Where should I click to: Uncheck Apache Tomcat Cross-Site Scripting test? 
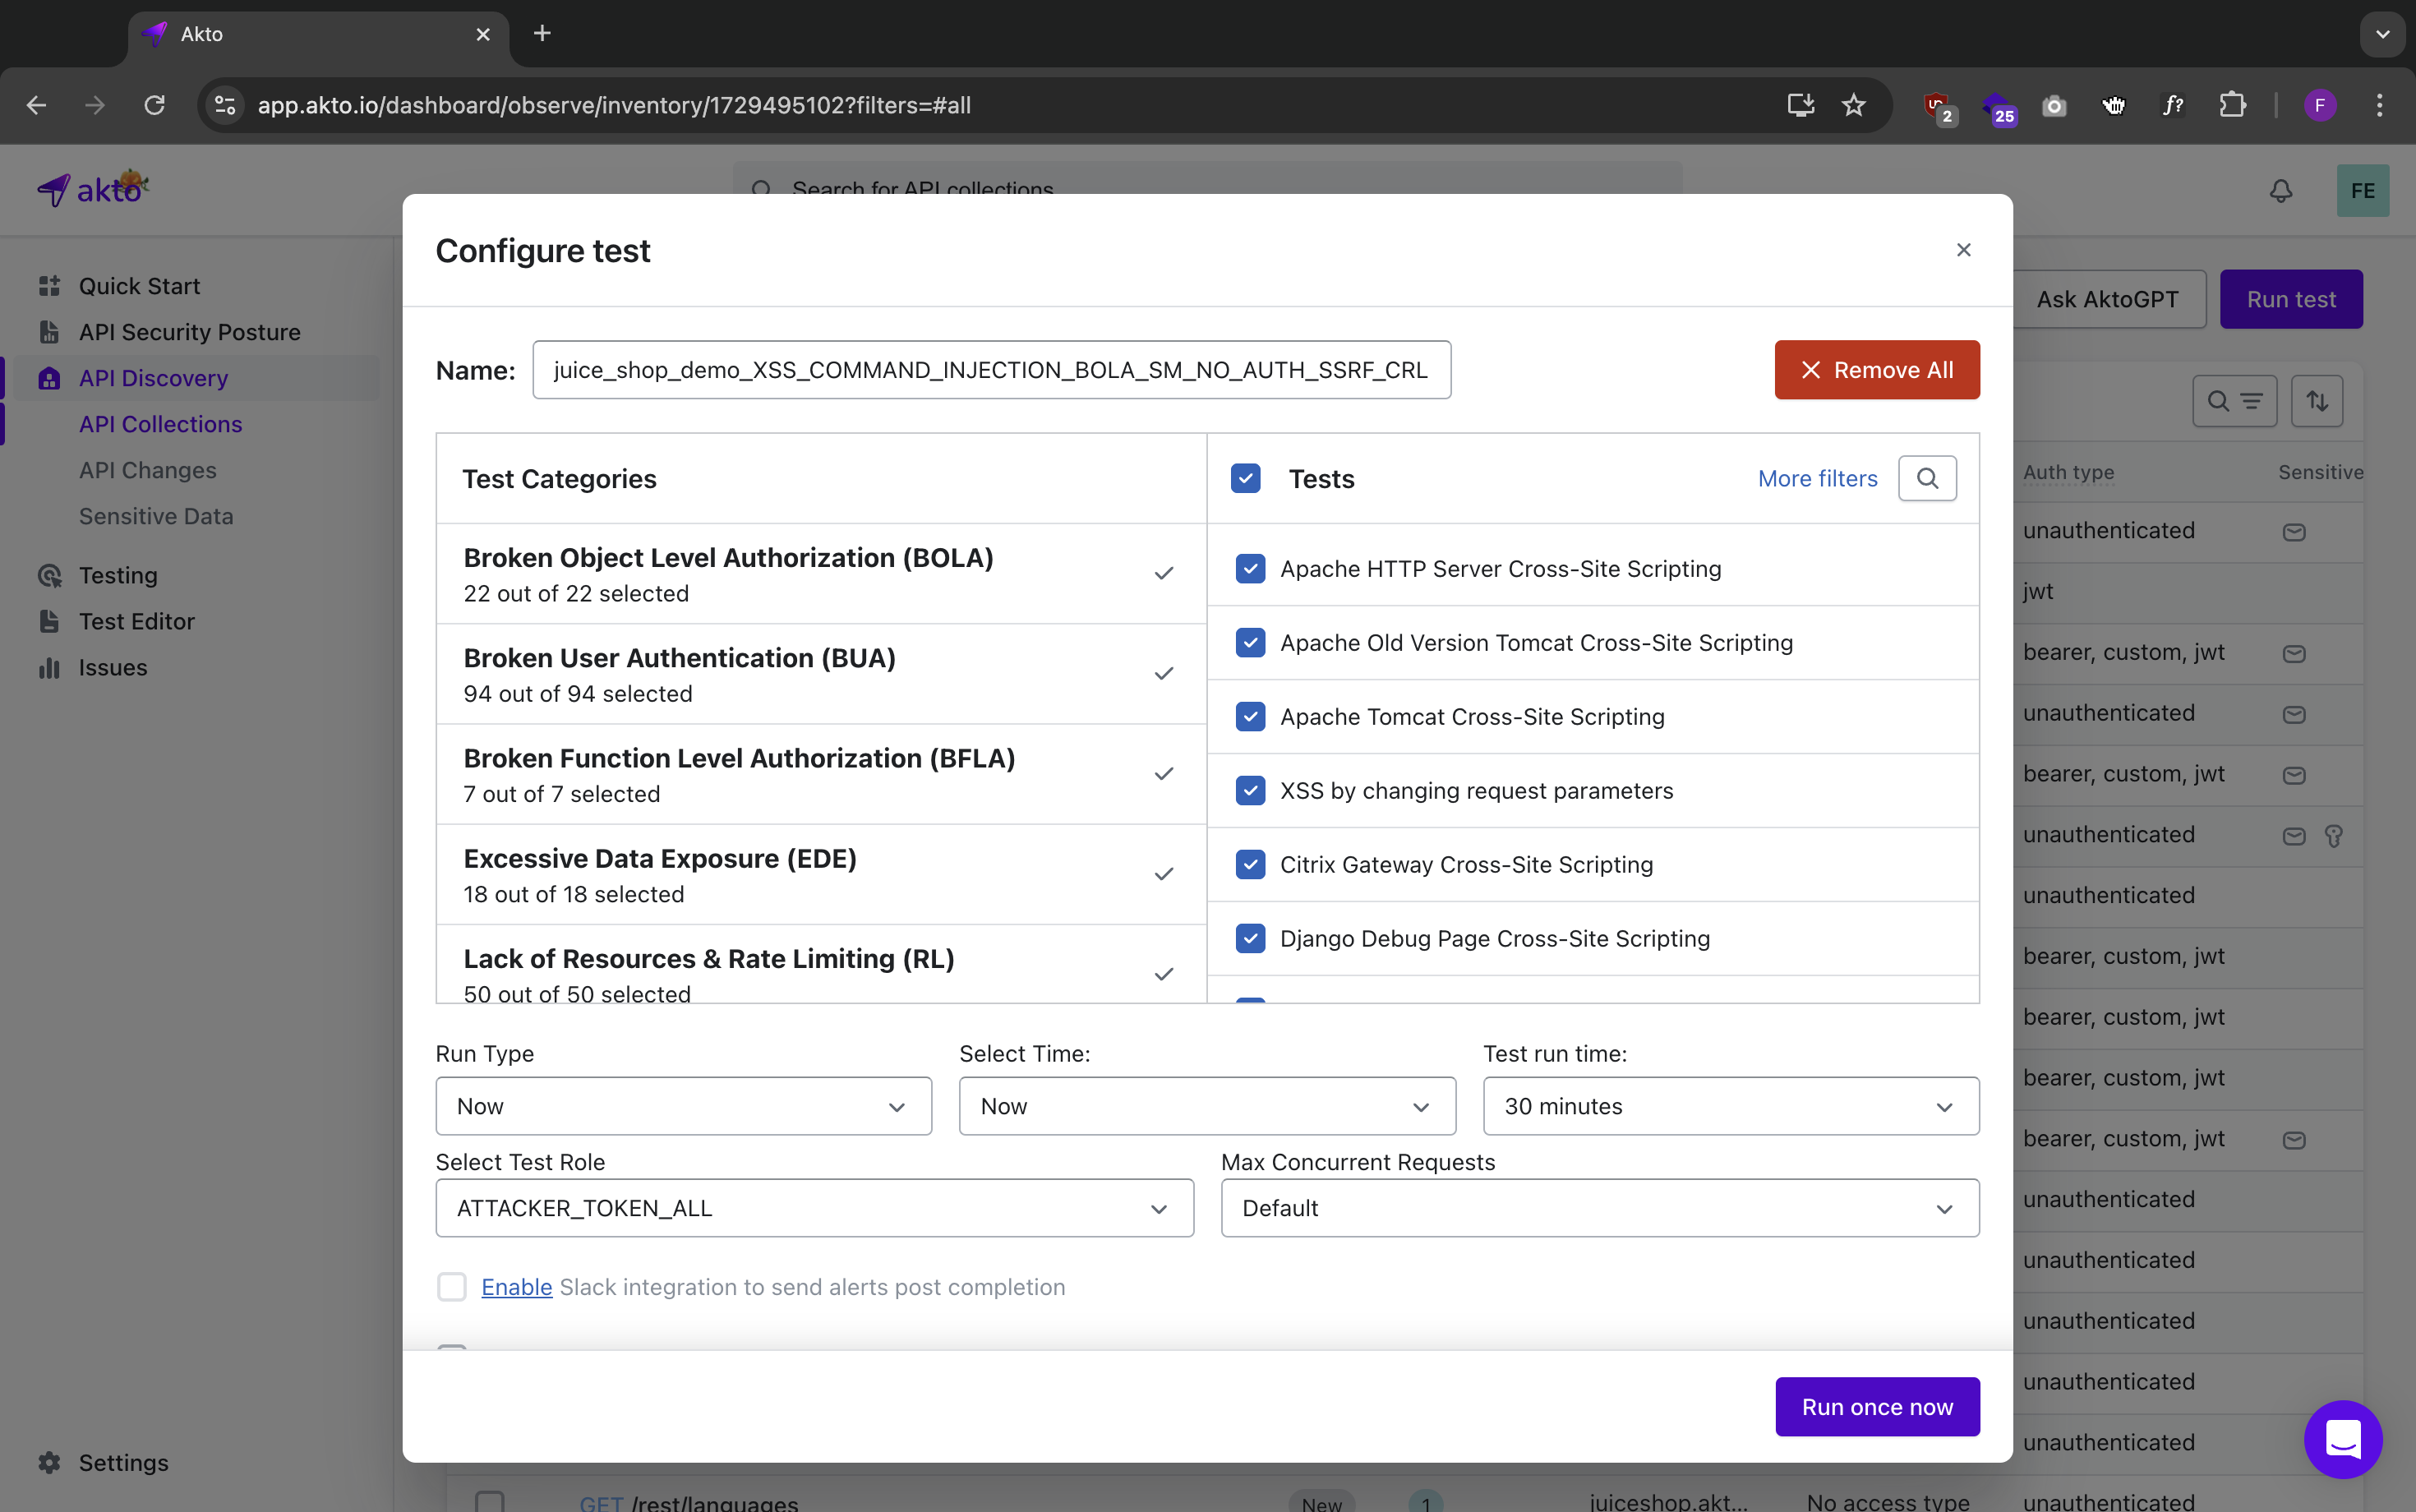coord(1250,717)
